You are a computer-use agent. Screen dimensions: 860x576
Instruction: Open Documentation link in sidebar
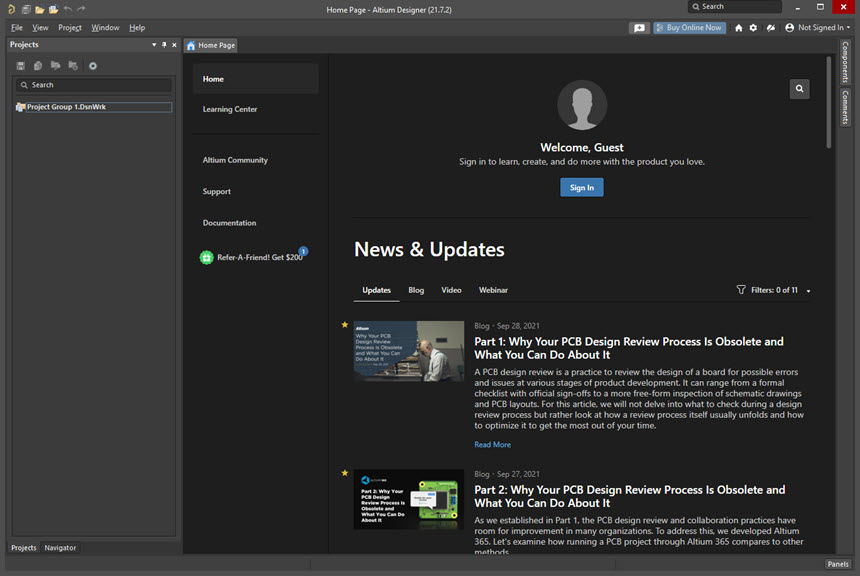point(229,223)
